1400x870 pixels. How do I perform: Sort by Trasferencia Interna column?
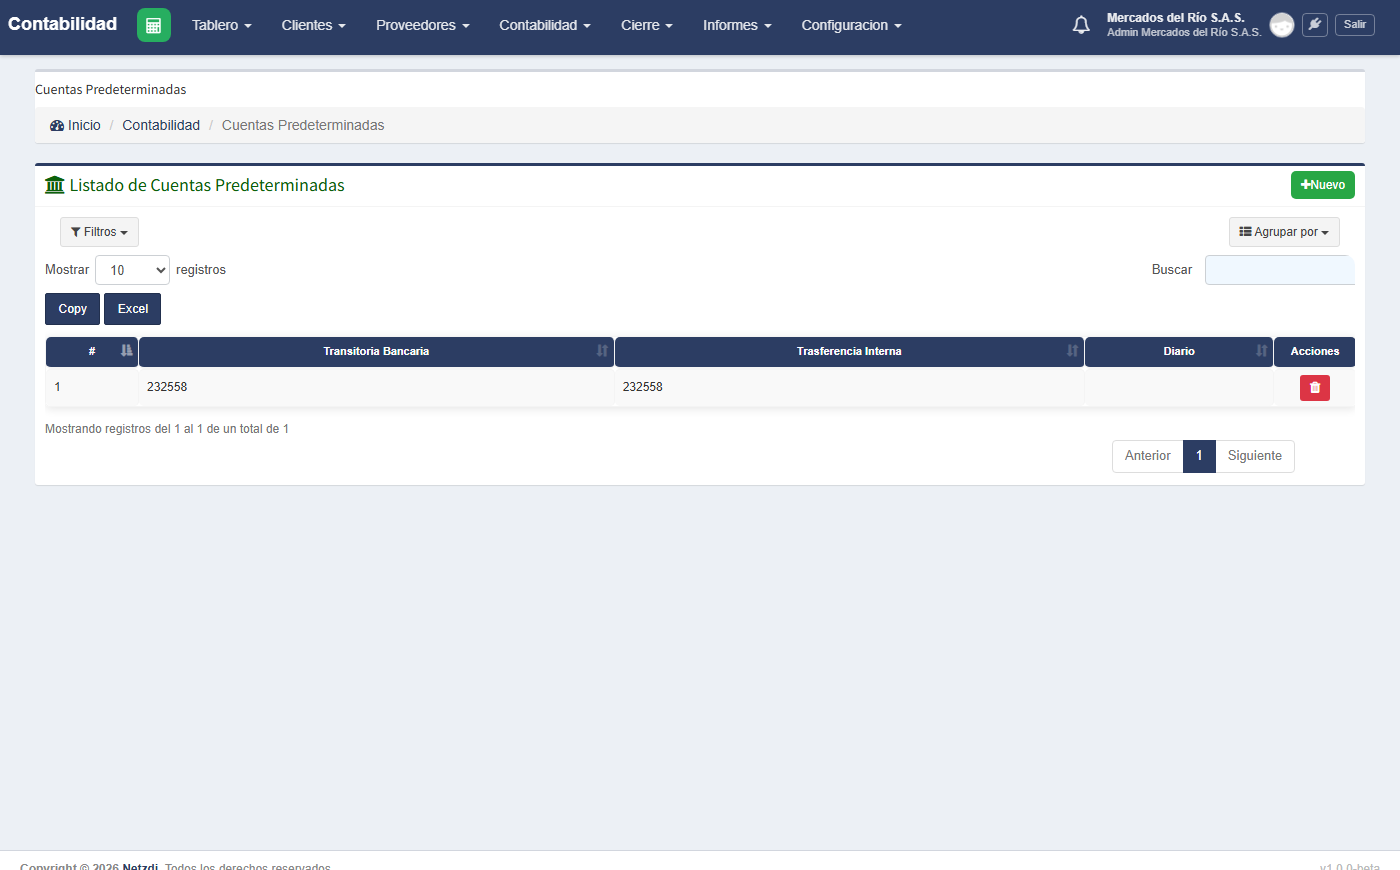(x=849, y=352)
